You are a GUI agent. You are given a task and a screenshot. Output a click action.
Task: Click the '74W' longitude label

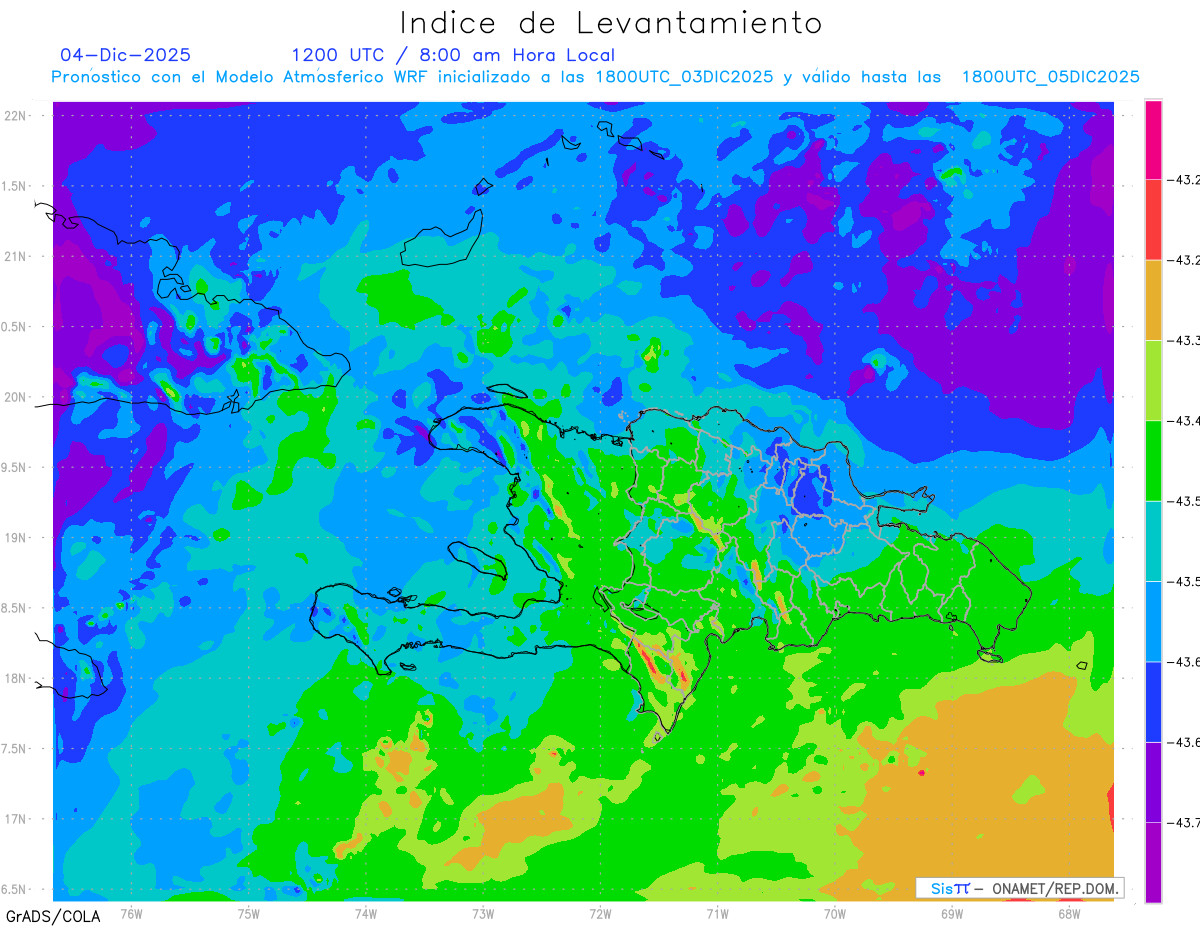coord(366,913)
